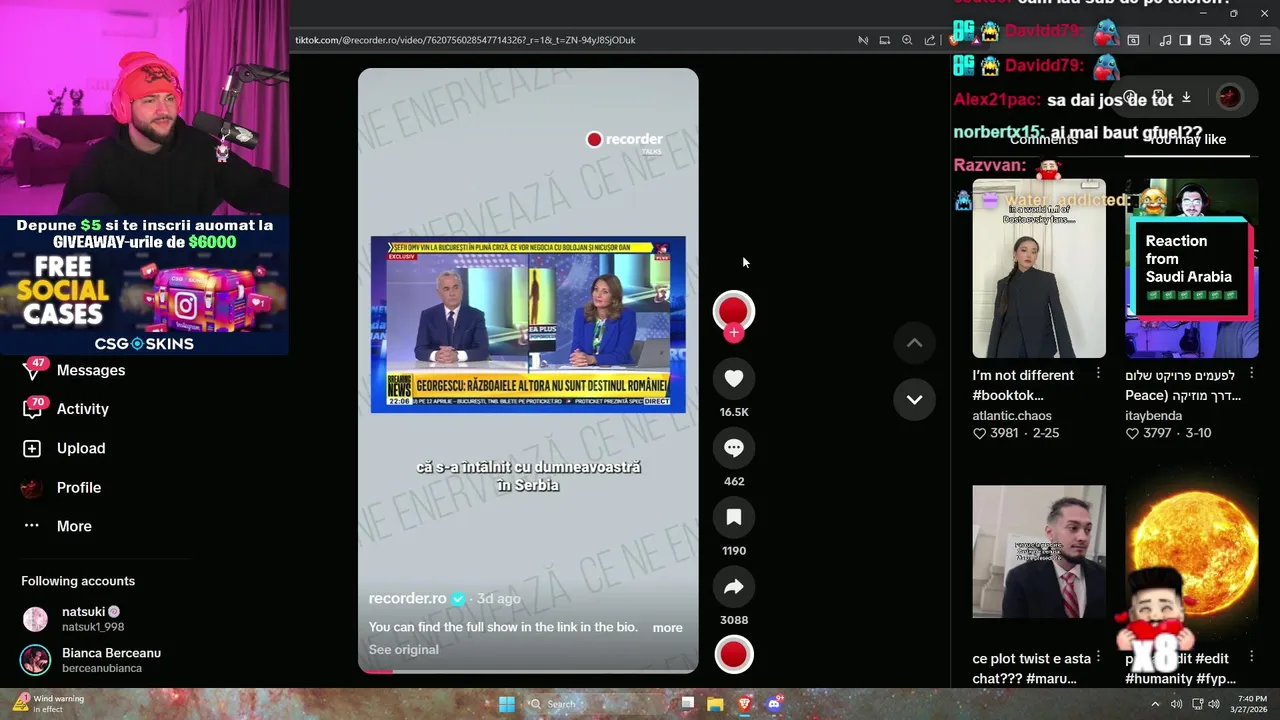1280x720 pixels.
Task: Open the Brave VPN shield icon
Action: 1245,40
